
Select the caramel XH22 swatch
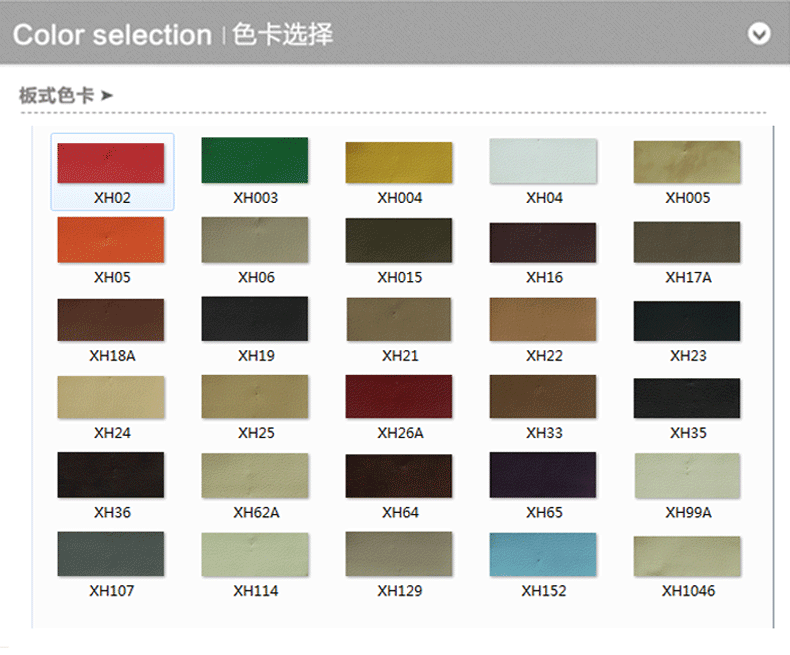tap(543, 319)
